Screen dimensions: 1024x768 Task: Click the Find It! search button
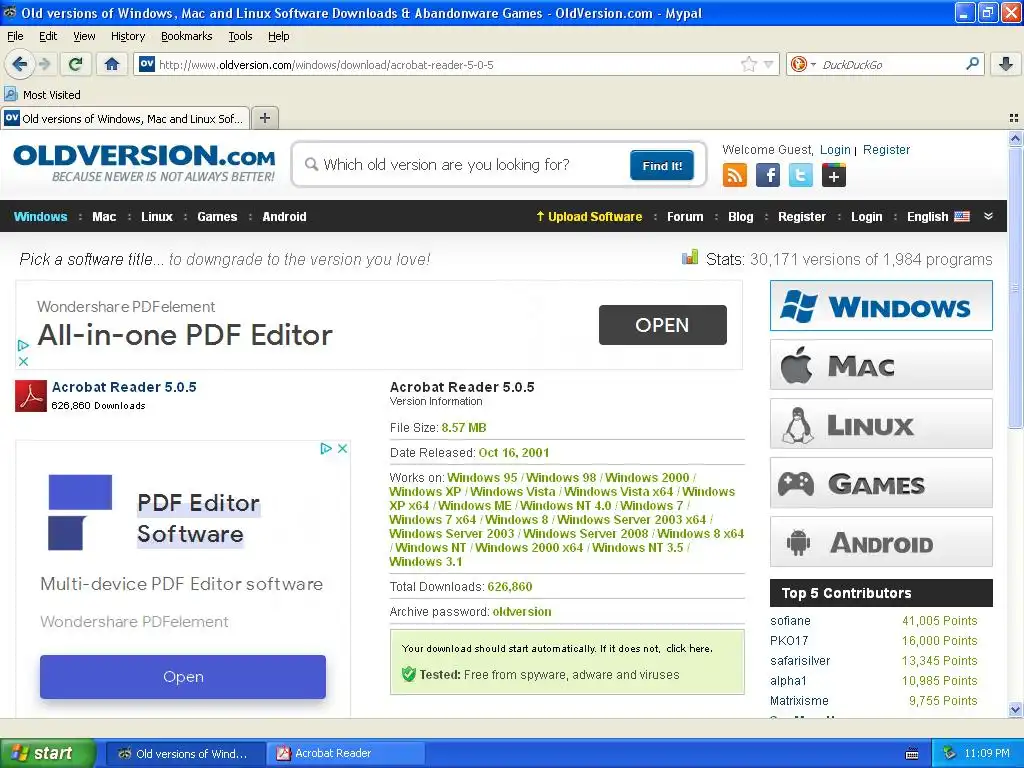click(x=662, y=165)
